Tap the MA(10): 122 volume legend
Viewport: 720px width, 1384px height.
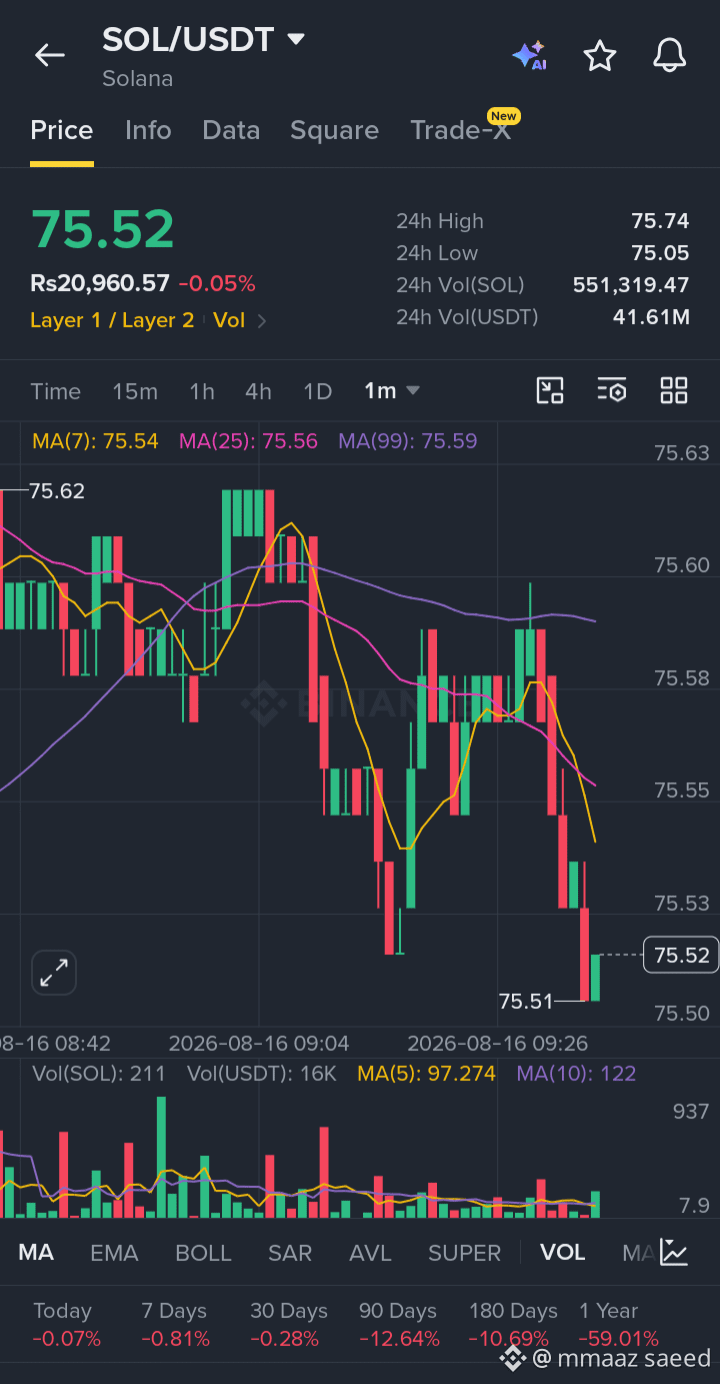click(576, 1074)
